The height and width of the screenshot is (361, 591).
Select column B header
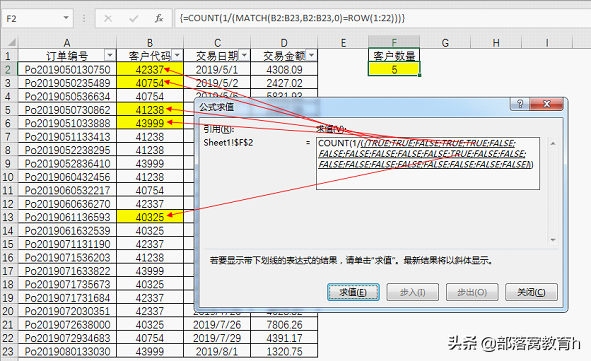coord(150,43)
